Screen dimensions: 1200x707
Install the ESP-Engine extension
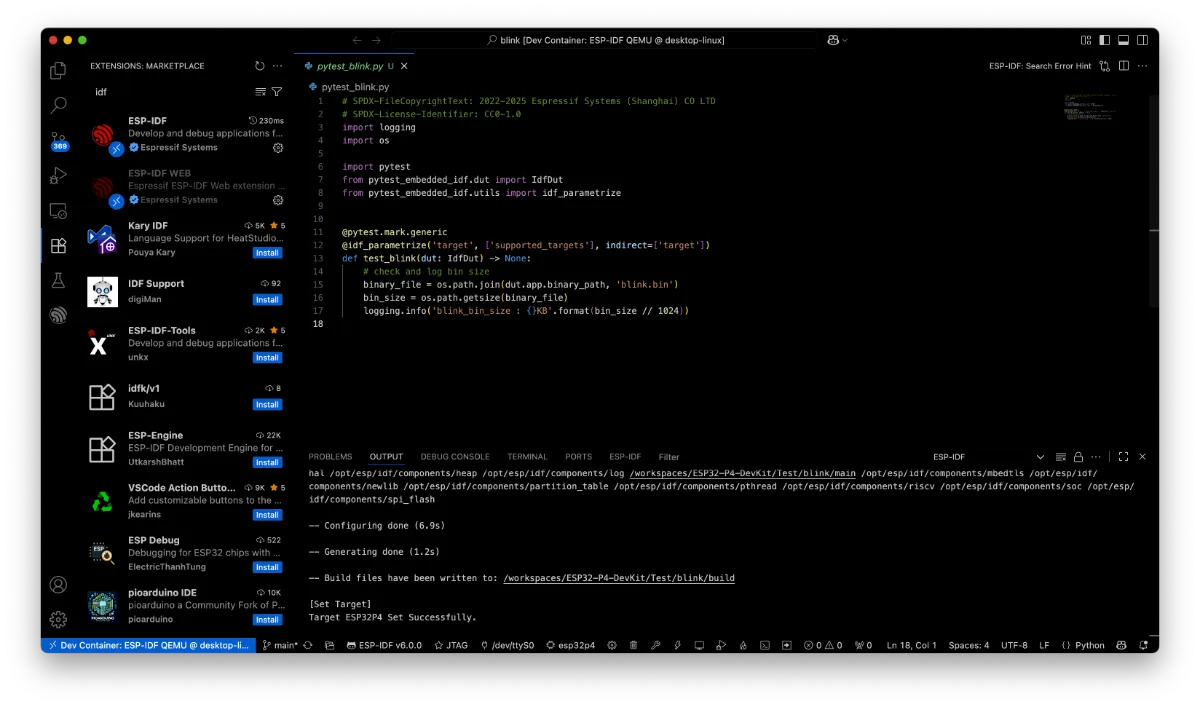coord(267,462)
